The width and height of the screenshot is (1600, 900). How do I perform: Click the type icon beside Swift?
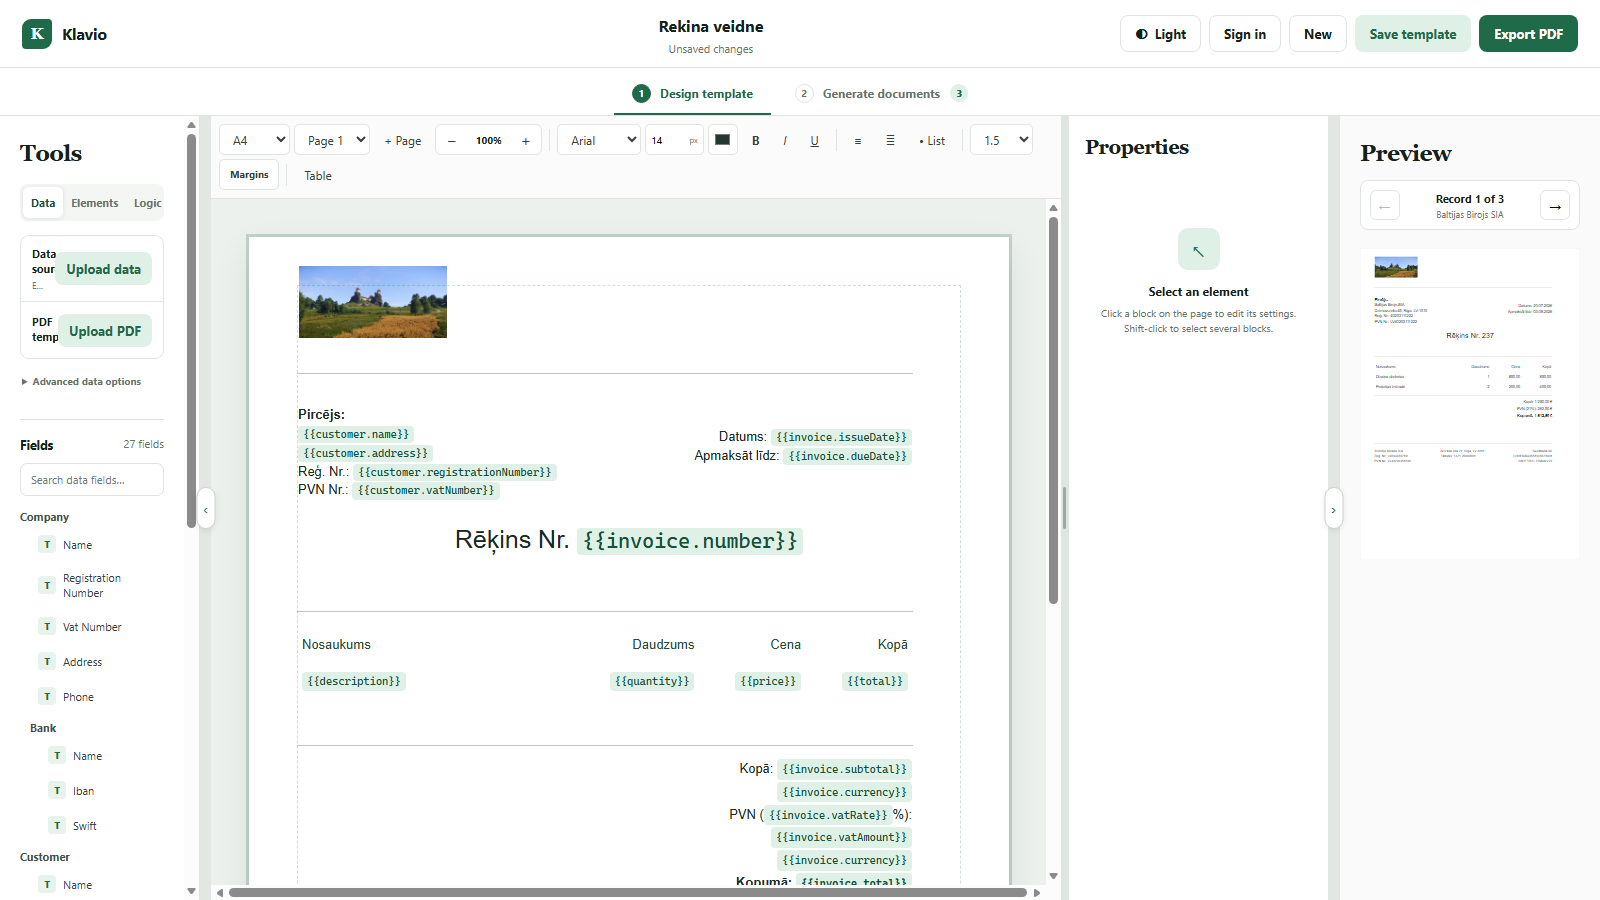(x=57, y=826)
